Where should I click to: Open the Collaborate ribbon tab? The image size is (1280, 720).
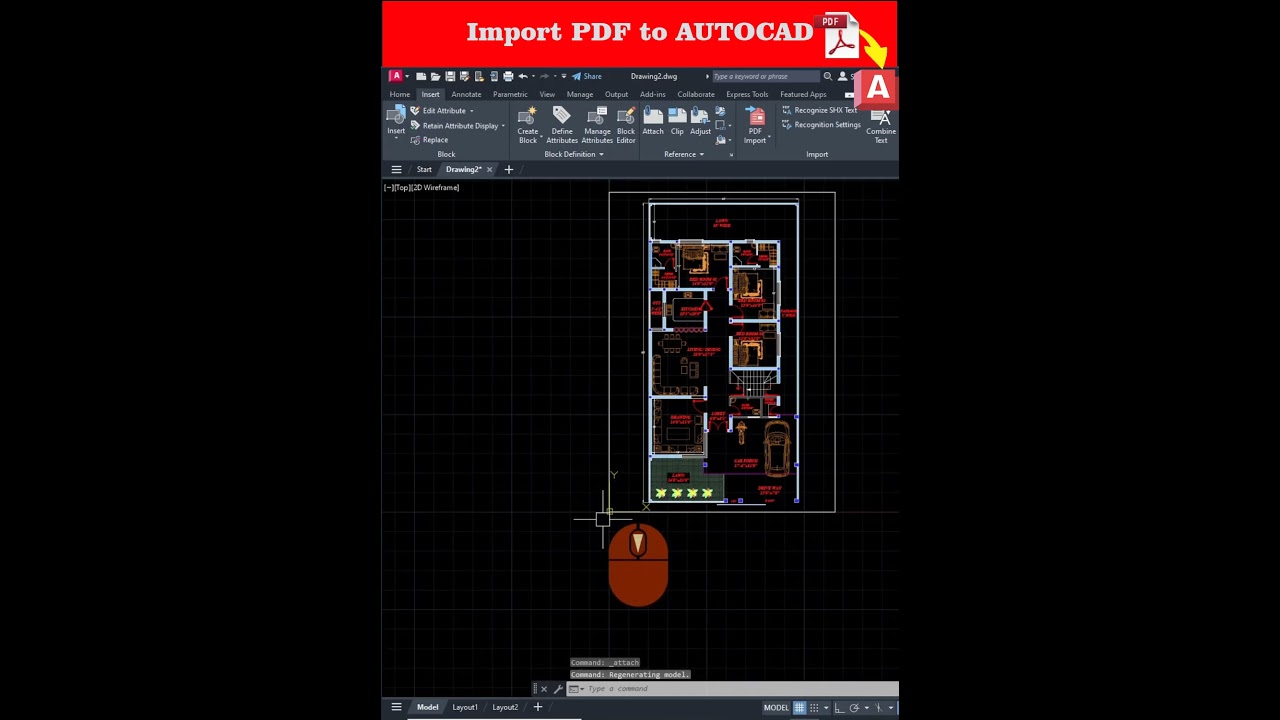pyautogui.click(x=696, y=94)
